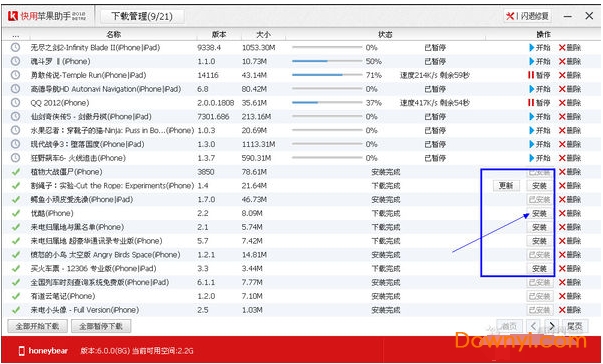
Task: Delete Cut the Rope Experiments entry
Action: click(570, 186)
